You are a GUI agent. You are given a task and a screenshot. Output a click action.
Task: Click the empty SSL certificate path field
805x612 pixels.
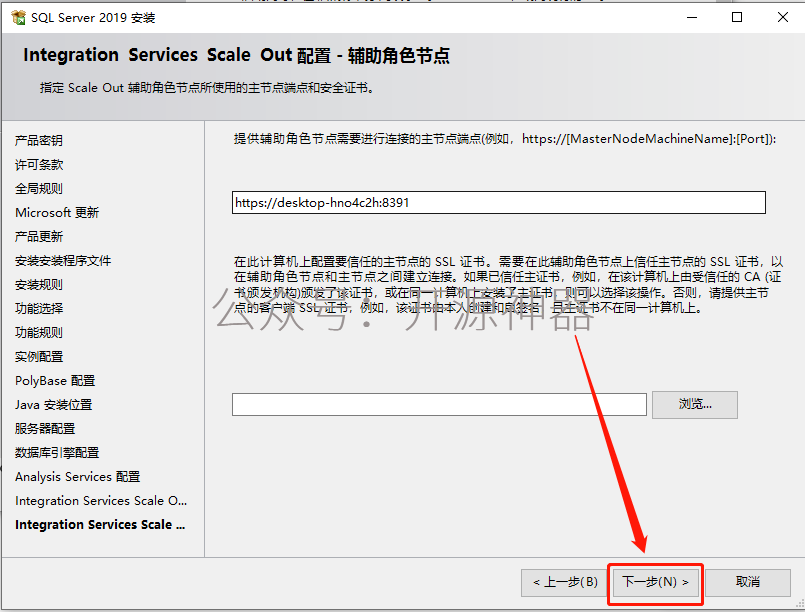point(439,405)
